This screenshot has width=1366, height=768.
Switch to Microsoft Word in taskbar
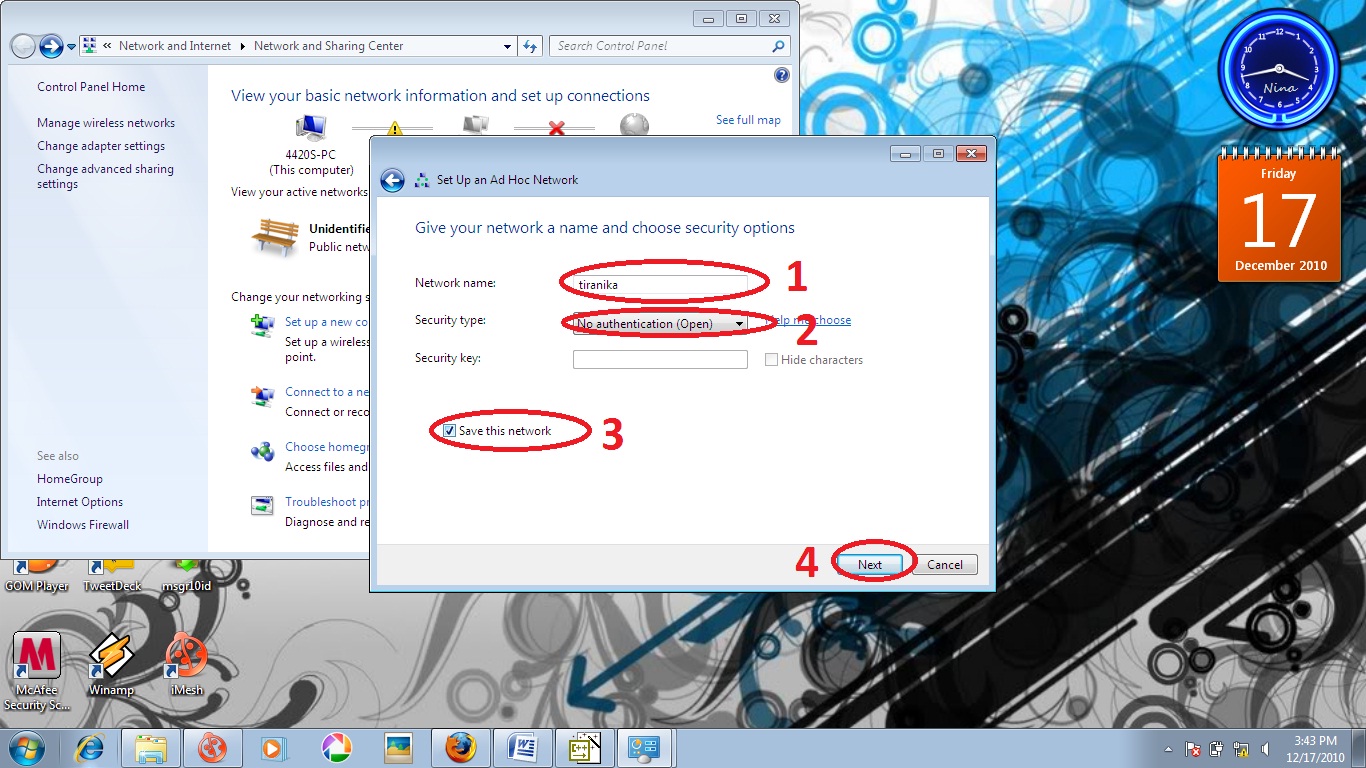click(523, 748)
